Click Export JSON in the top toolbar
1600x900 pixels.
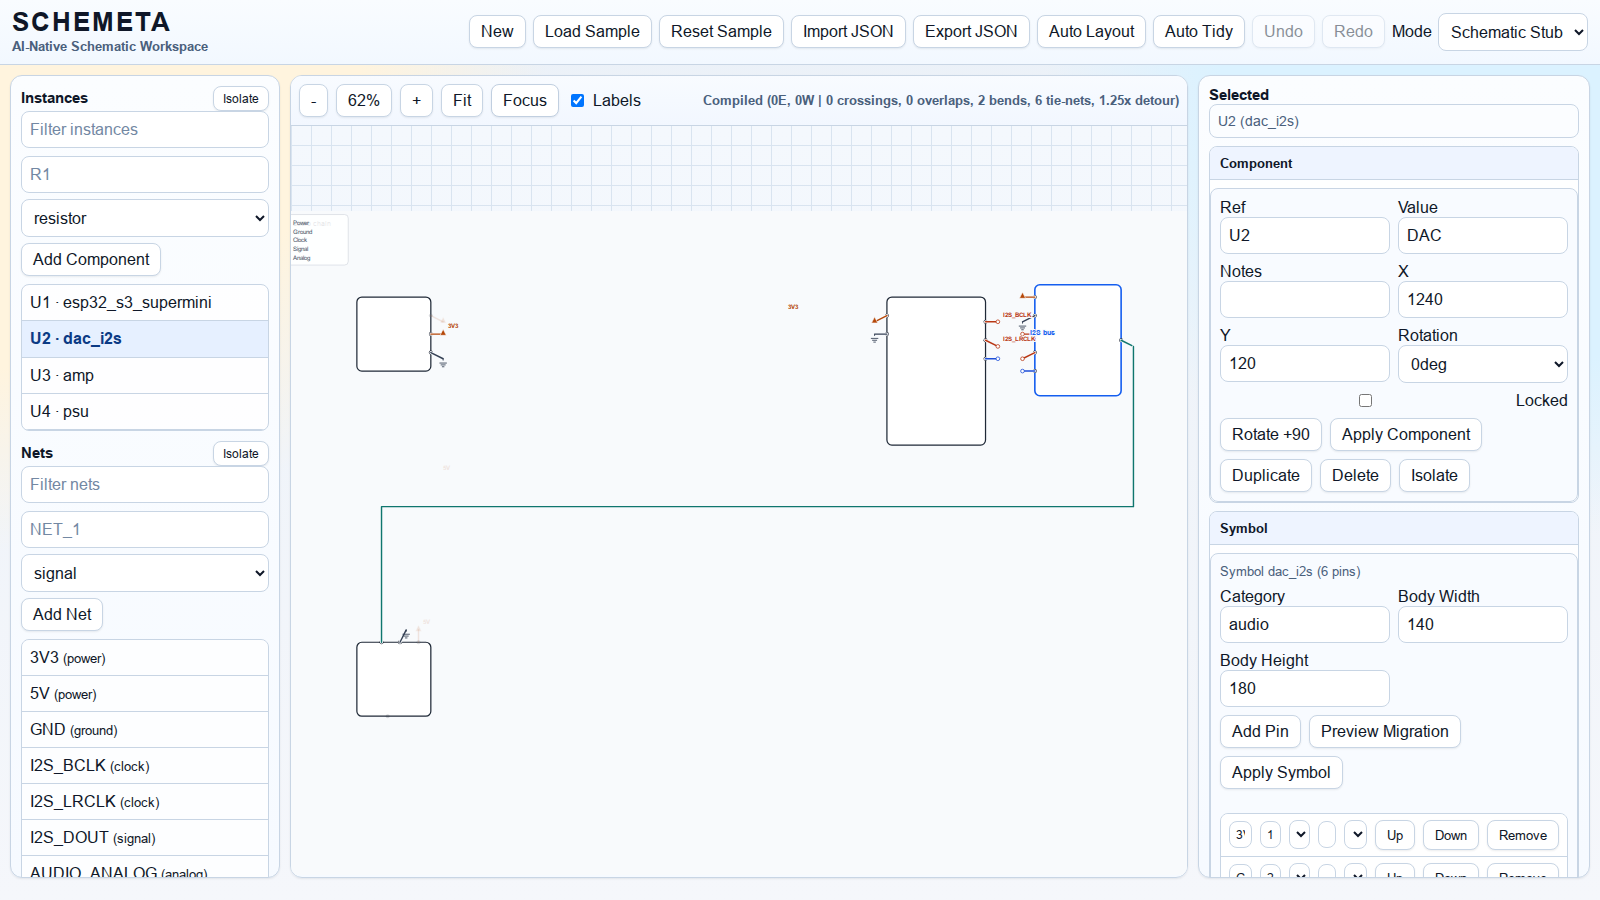tap(970, 31)
